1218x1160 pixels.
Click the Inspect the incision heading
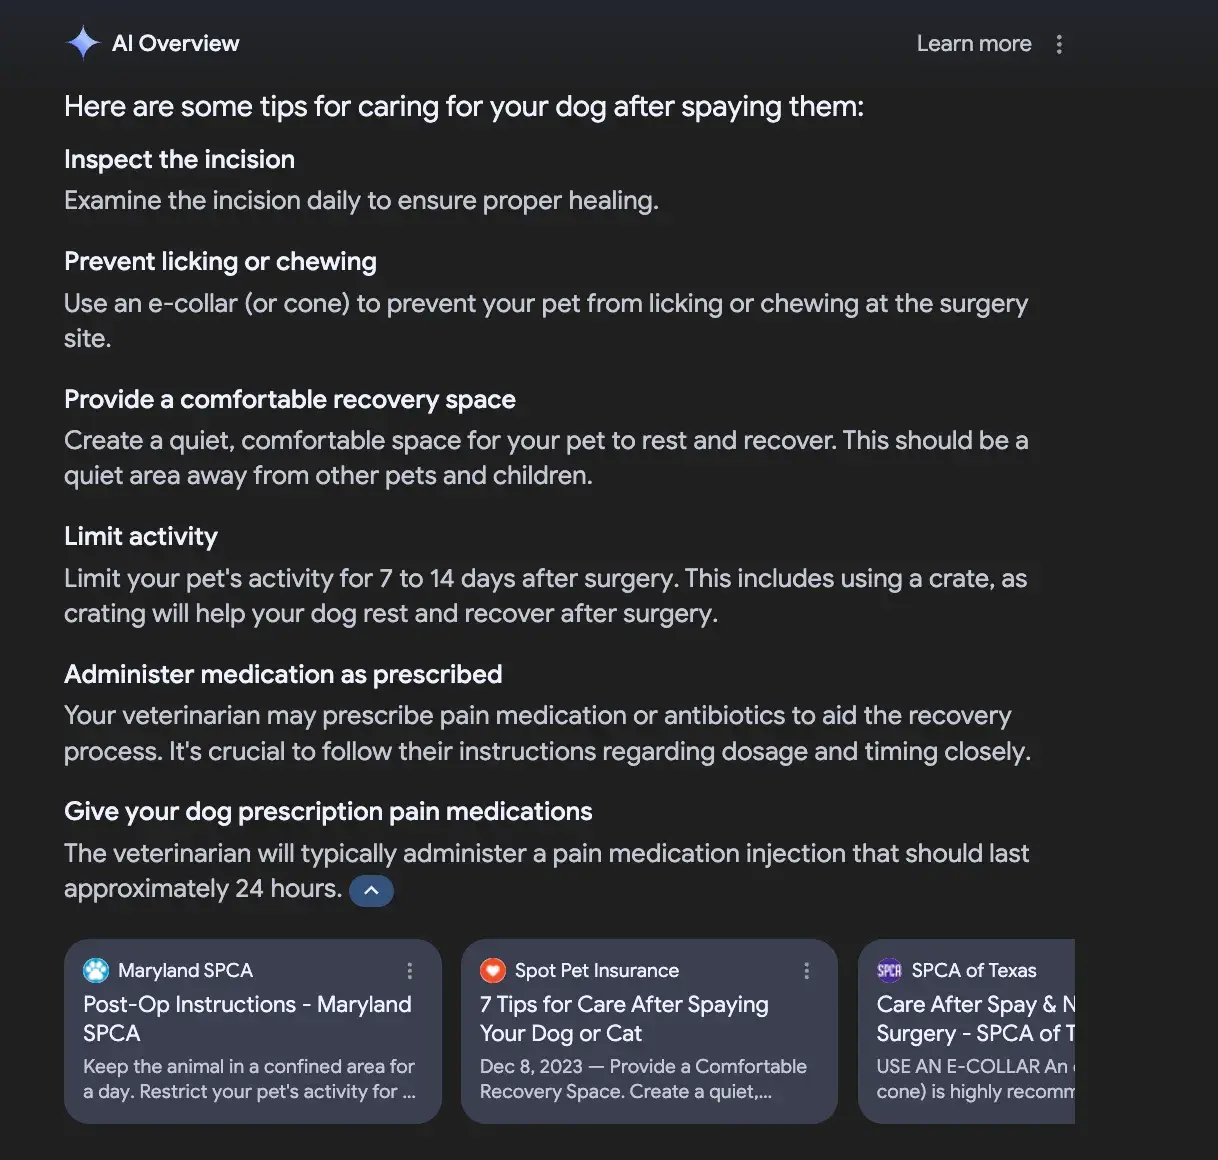click(x=179, y=160)
